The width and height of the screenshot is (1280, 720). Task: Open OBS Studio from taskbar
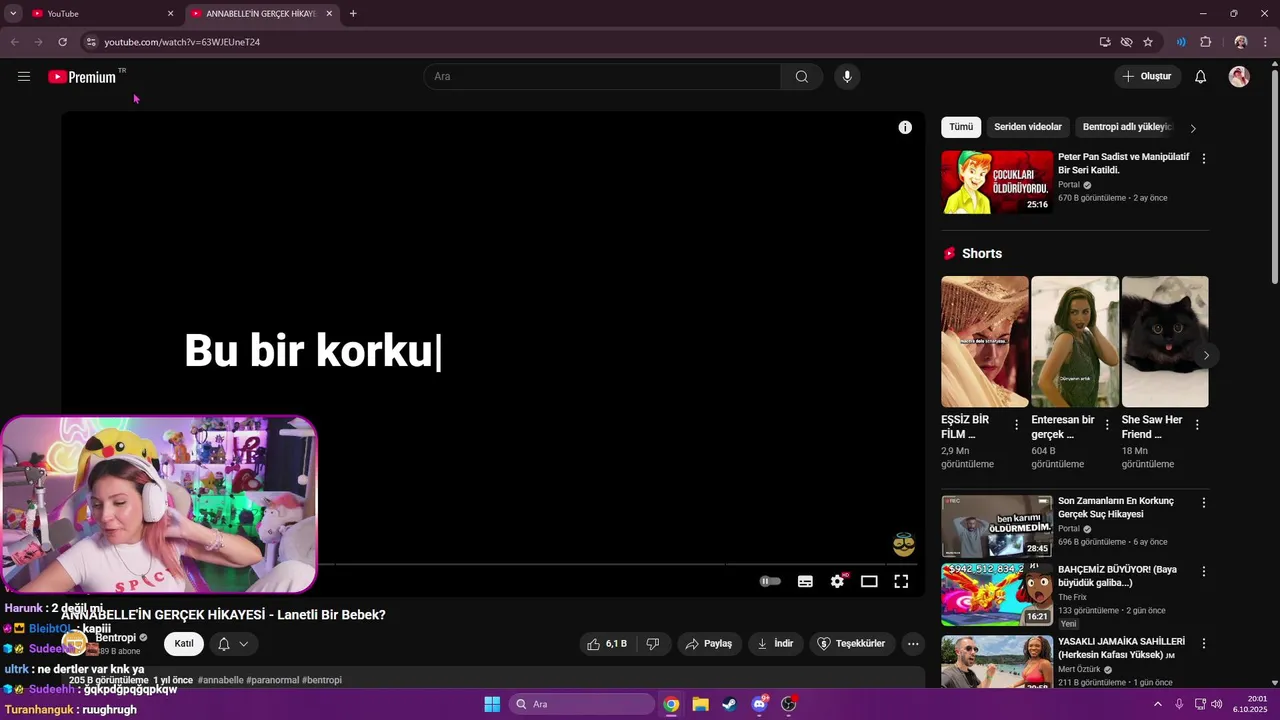tap(788, 704)
